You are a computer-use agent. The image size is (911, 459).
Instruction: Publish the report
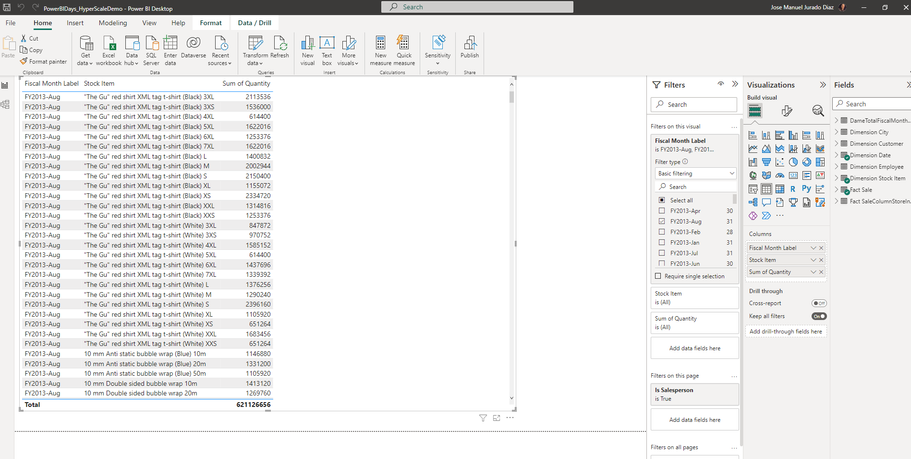click(469, 48)
